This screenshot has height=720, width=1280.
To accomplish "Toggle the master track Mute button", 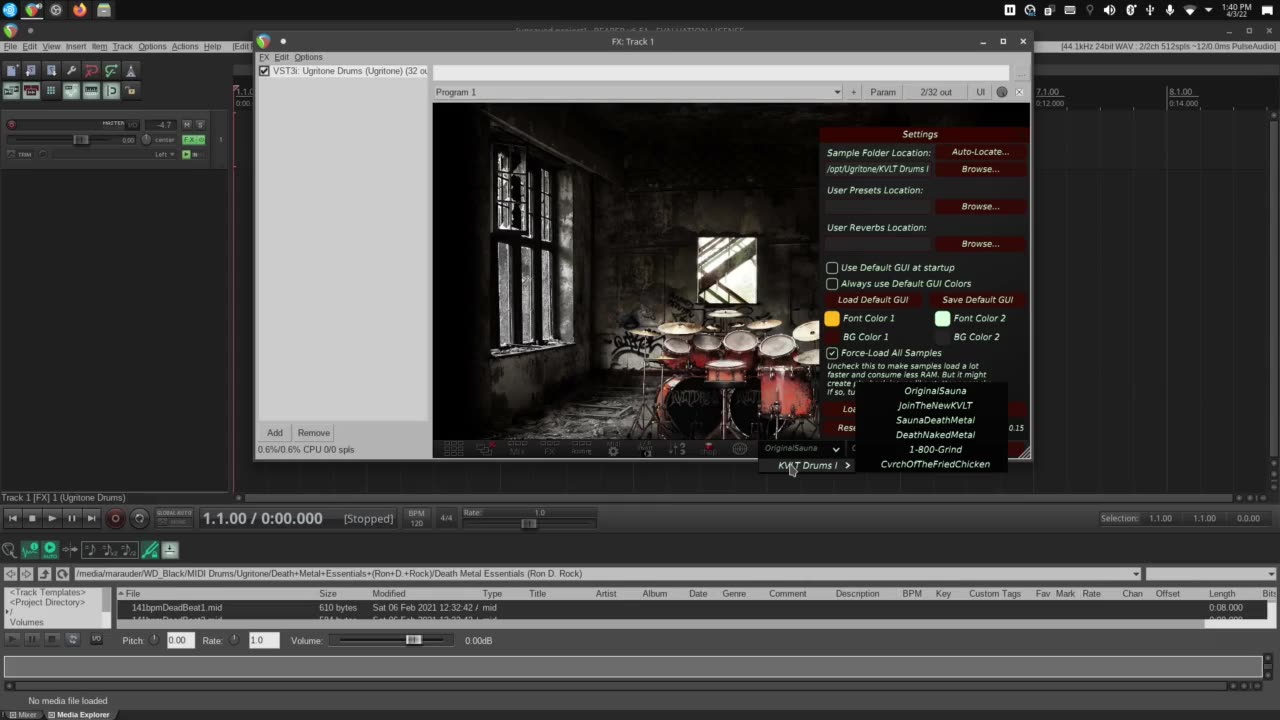I will (x=186, y=125).
